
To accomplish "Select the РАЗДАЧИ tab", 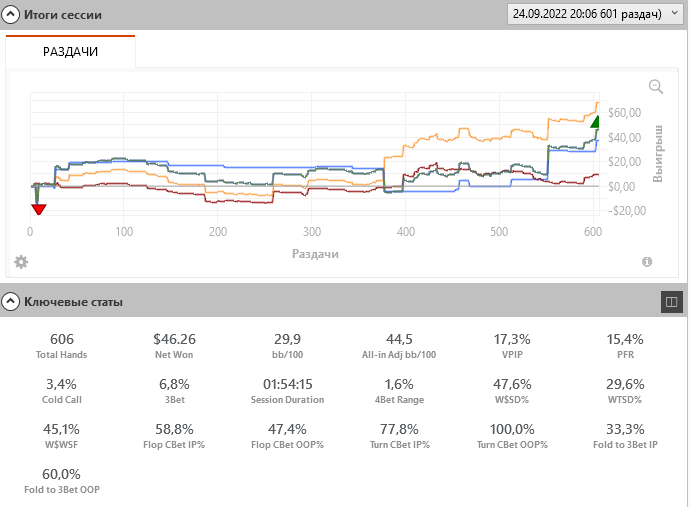I will pyautogui.click(x=70, y=51).
